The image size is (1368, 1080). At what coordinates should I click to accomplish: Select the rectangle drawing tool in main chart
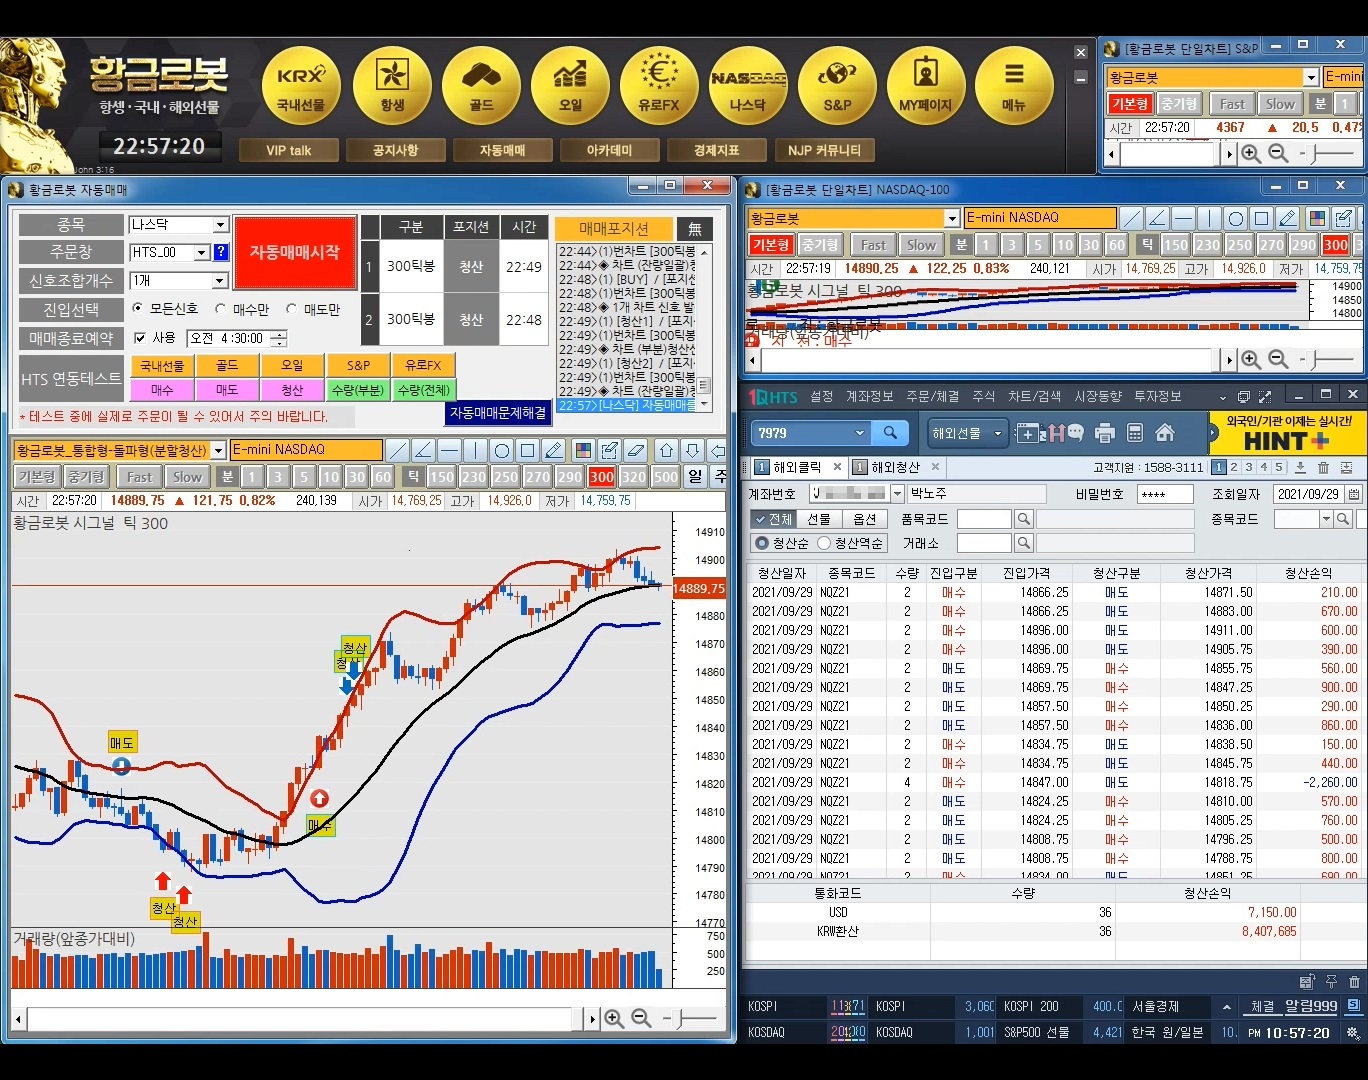point(528,450)
